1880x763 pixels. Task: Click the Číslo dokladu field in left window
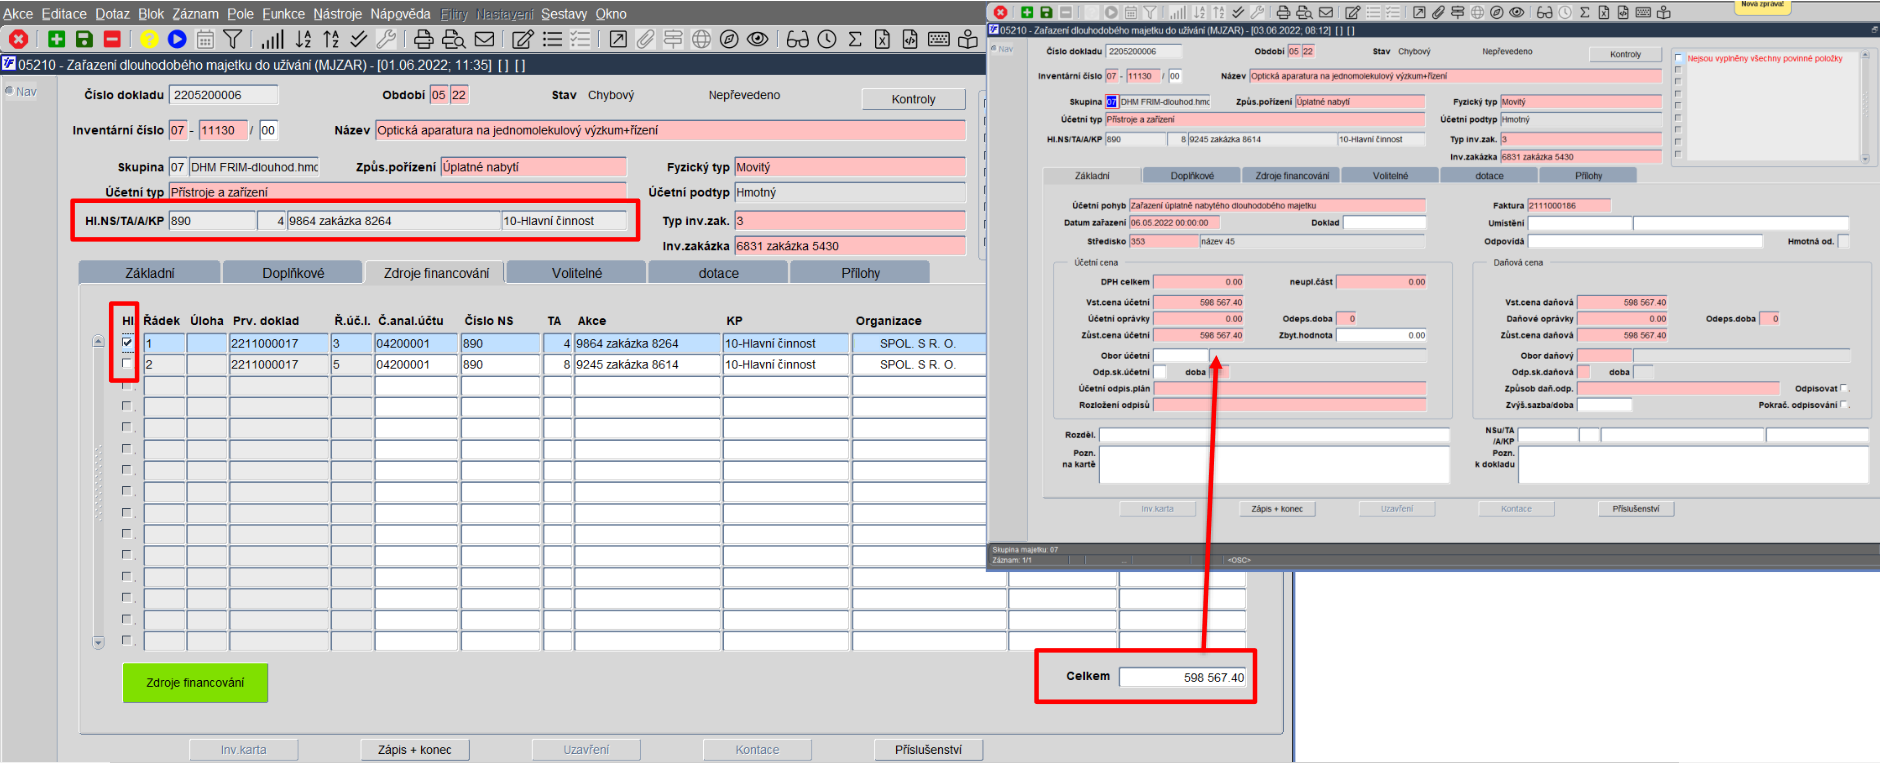tap(224, 95)
